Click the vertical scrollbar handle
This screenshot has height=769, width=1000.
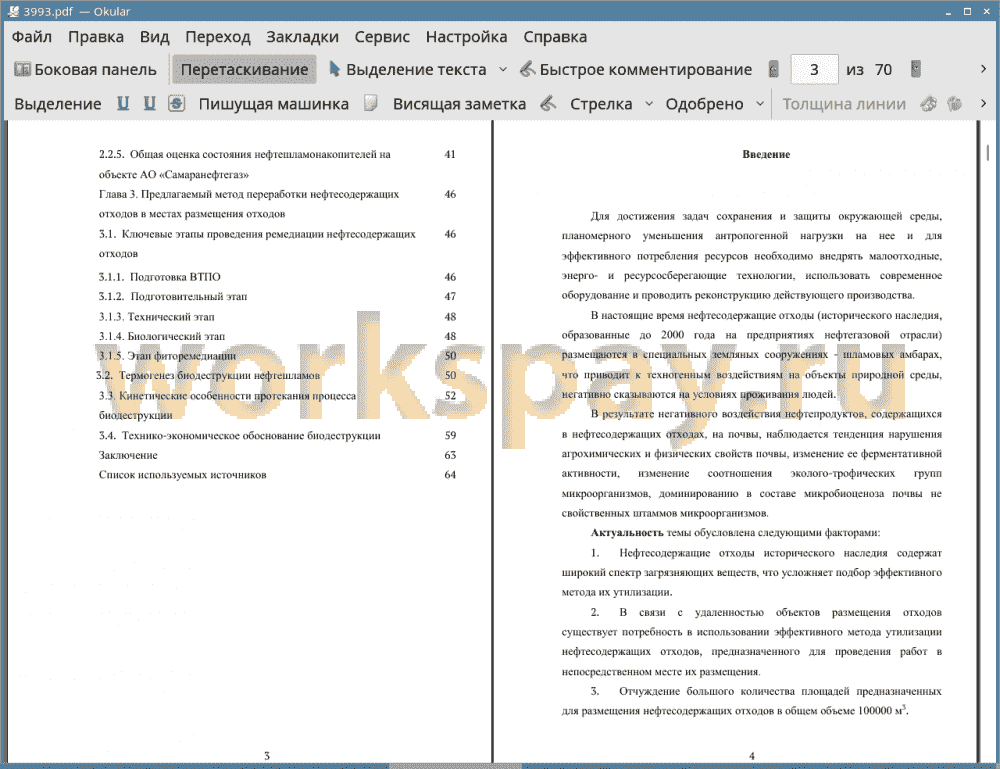pyautogui.click(x=988, y=152)
